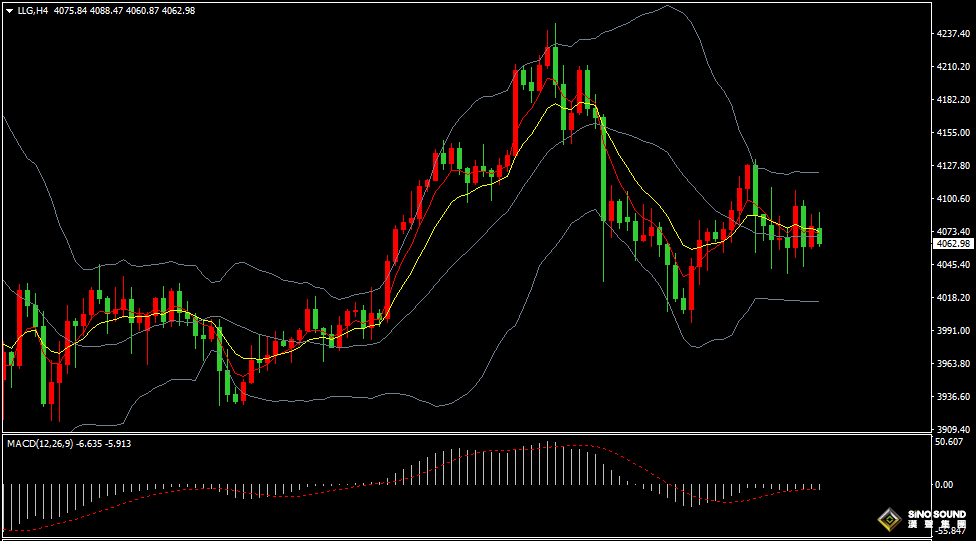The image size is (976, 541).
Task: Click the 4018.20 price axis label
Action: click(952, 298)
